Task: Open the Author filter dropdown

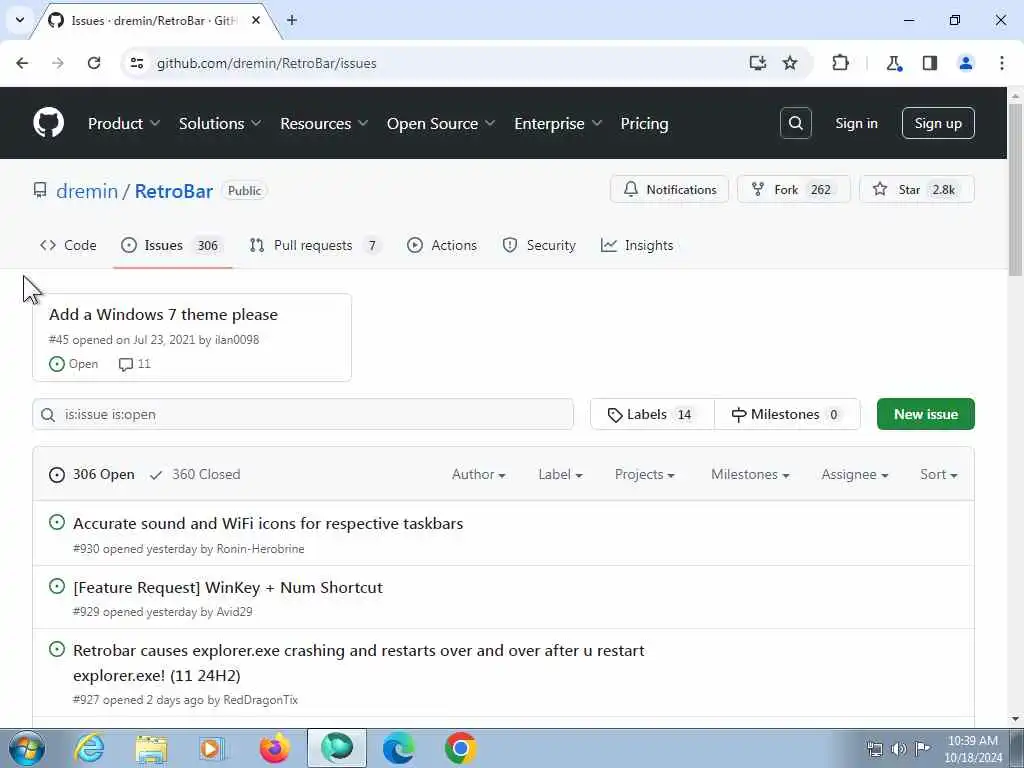Action: click(478, 474)
